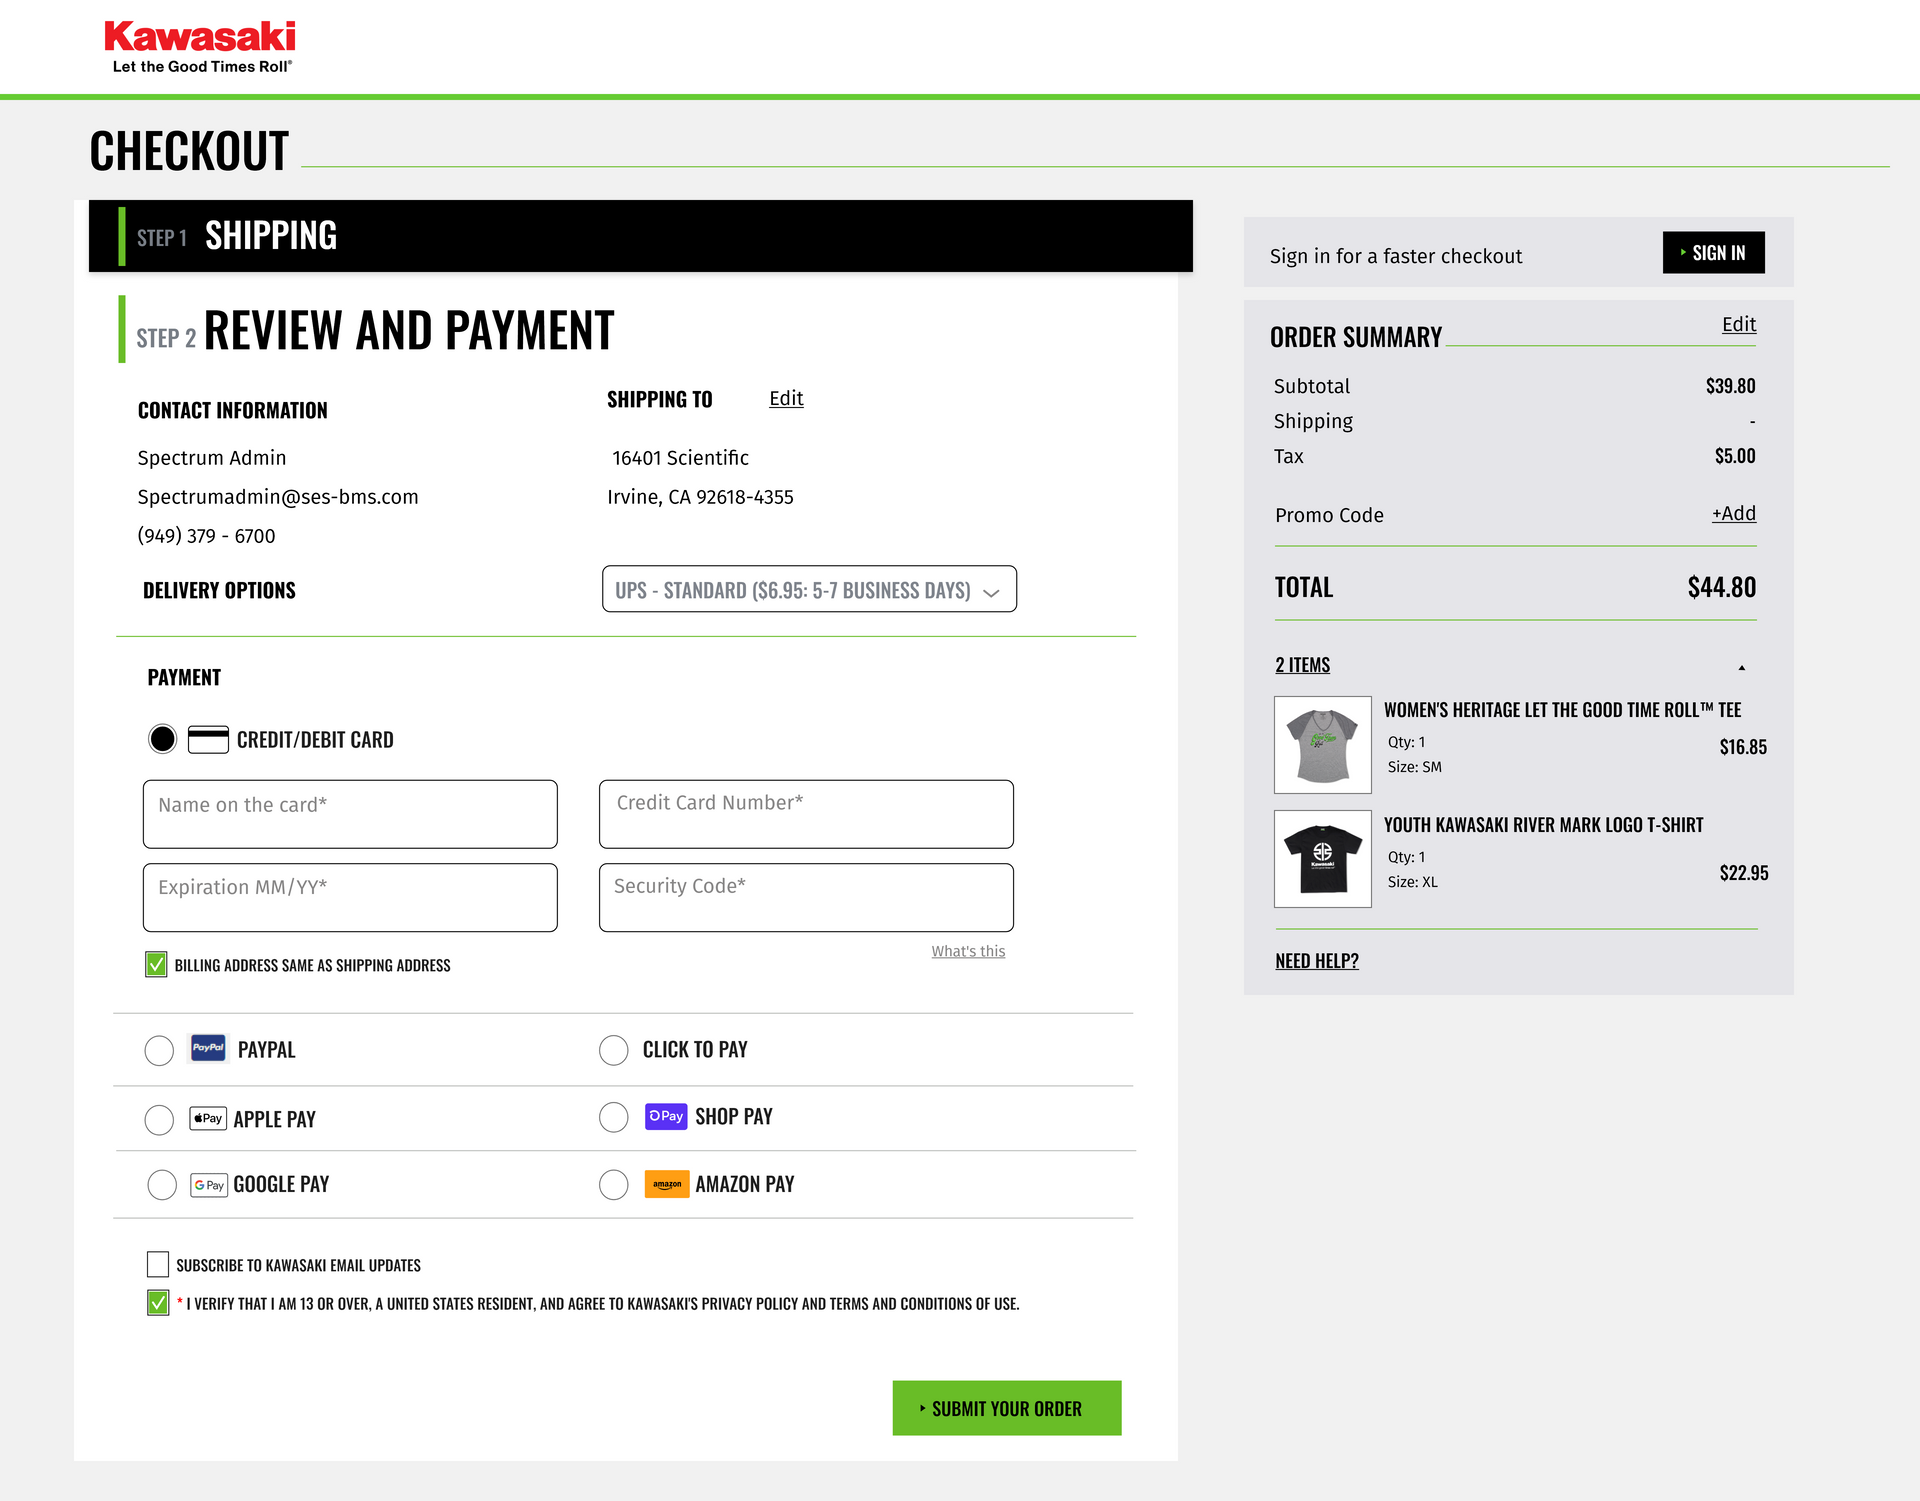Viewport: 1920px width, 1501px height.
Task: Collapse the 2 Items list arrow
Action: point(1741,667)
